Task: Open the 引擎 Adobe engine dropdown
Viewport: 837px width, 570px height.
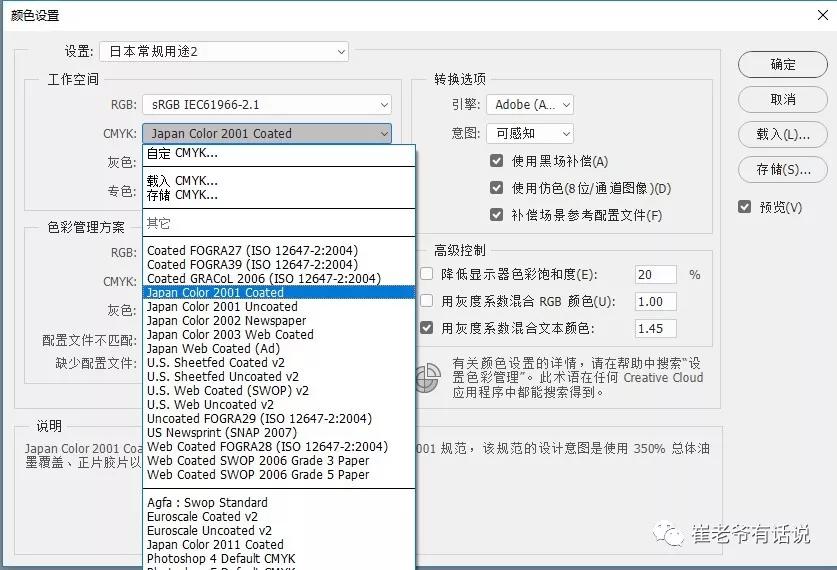Action: (530, 104)
